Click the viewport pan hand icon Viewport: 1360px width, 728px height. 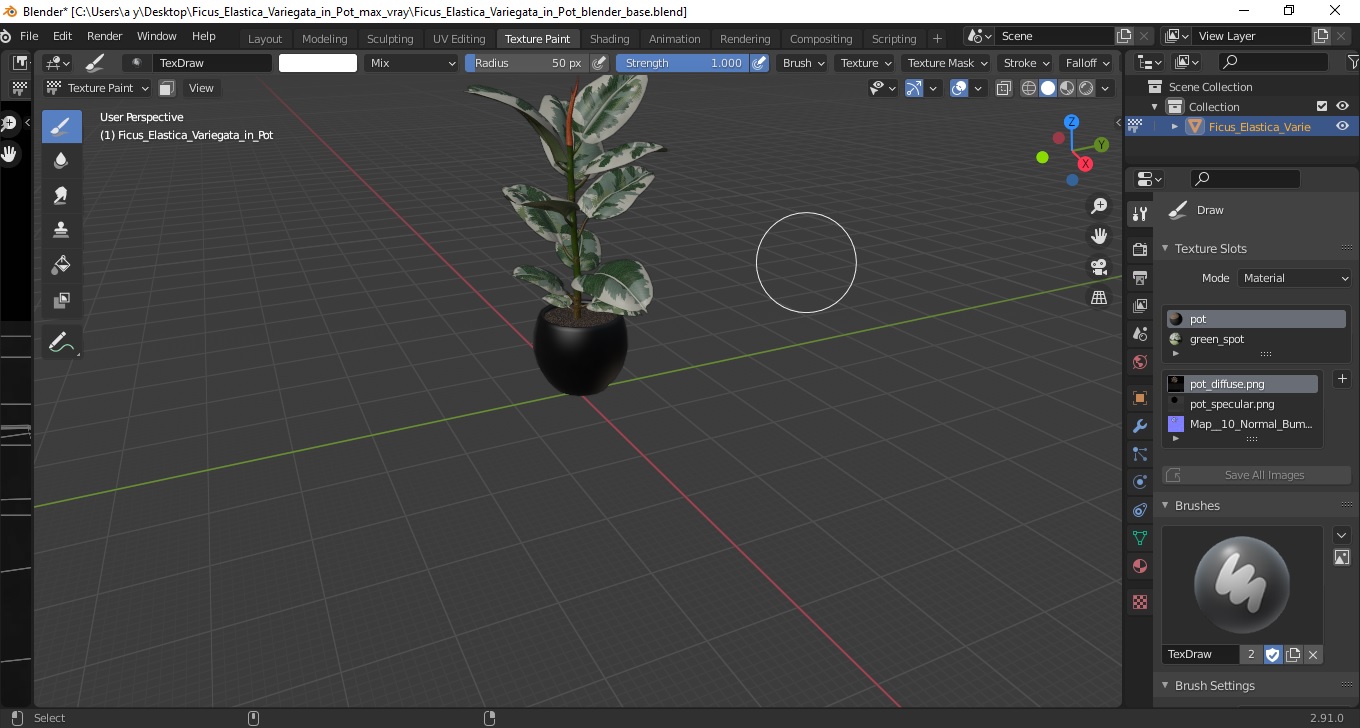point(1099,236)
